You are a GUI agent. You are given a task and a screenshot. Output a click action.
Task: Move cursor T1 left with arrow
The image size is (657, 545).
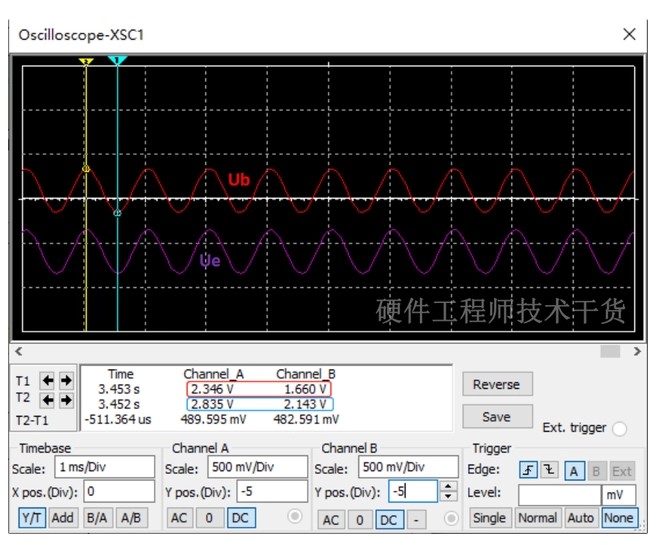(47, 381)
